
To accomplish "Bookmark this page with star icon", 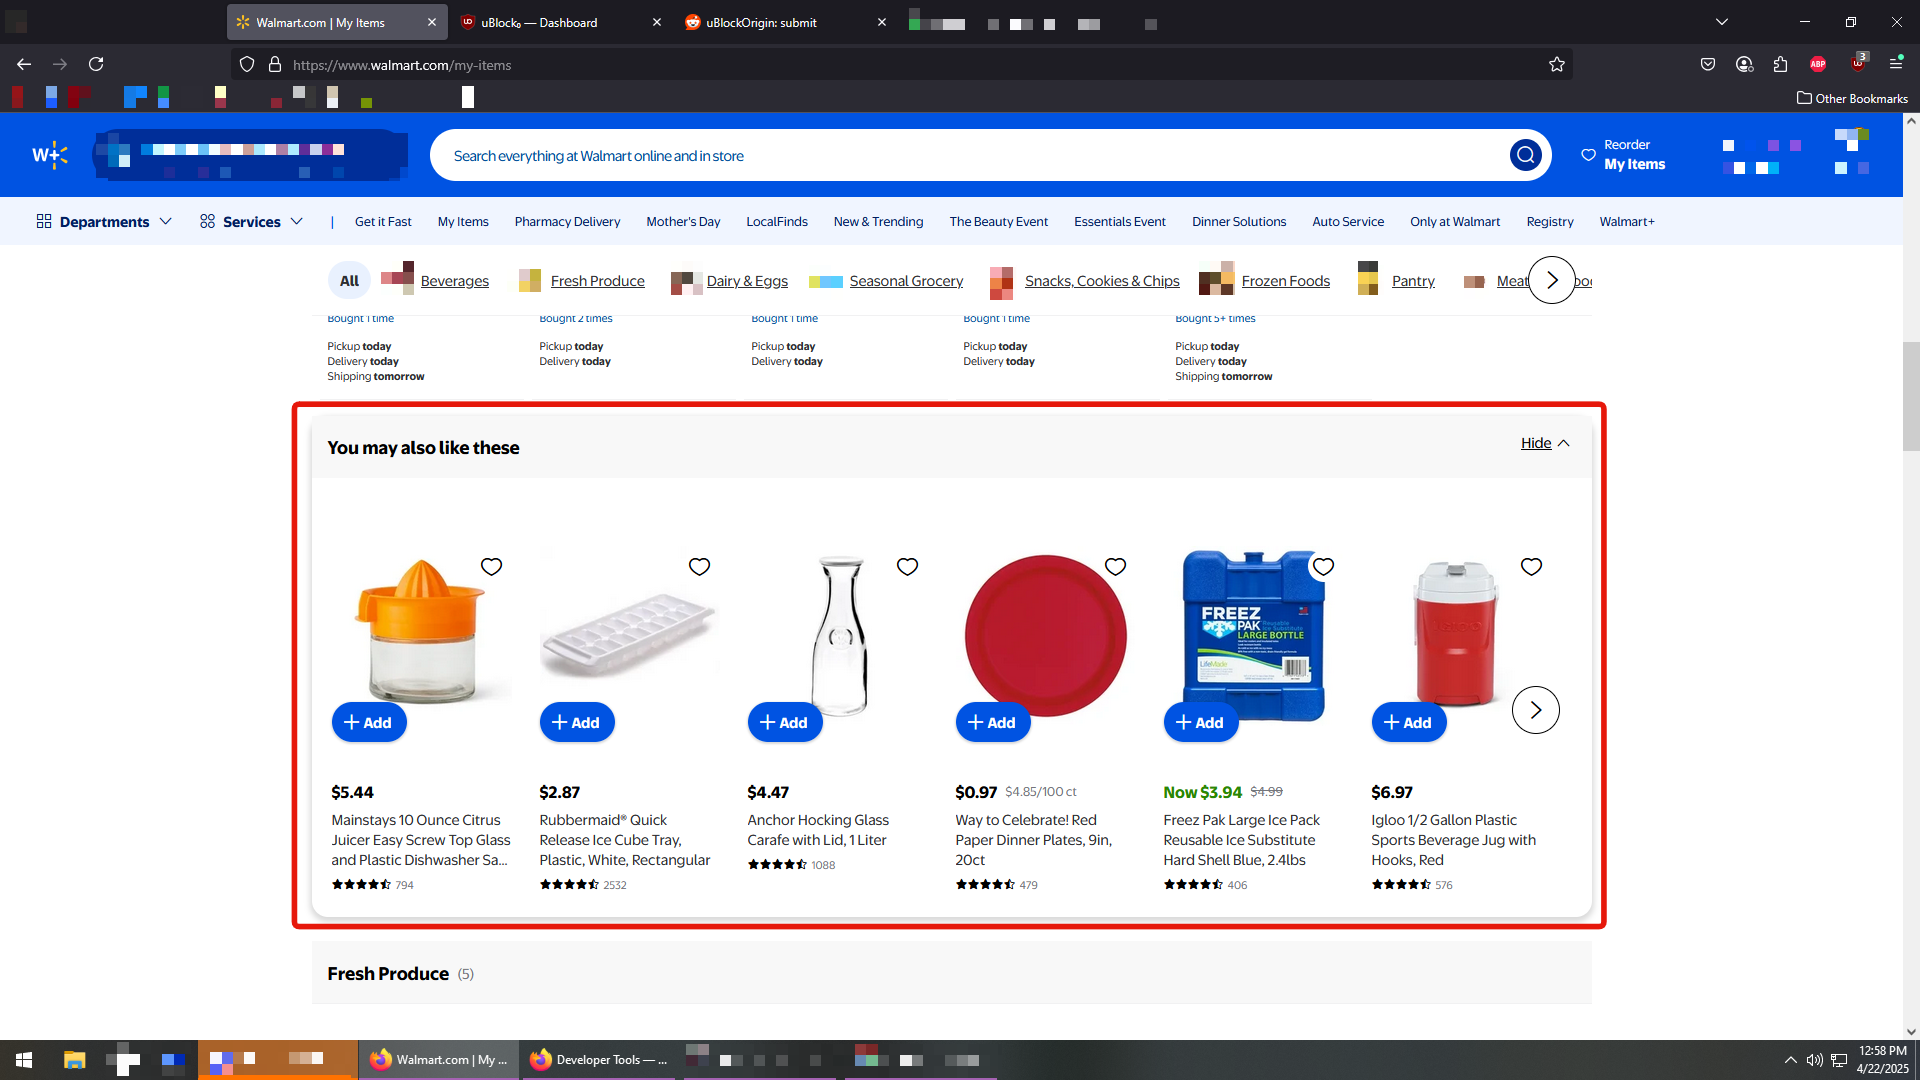I will tap(1557, 64).
